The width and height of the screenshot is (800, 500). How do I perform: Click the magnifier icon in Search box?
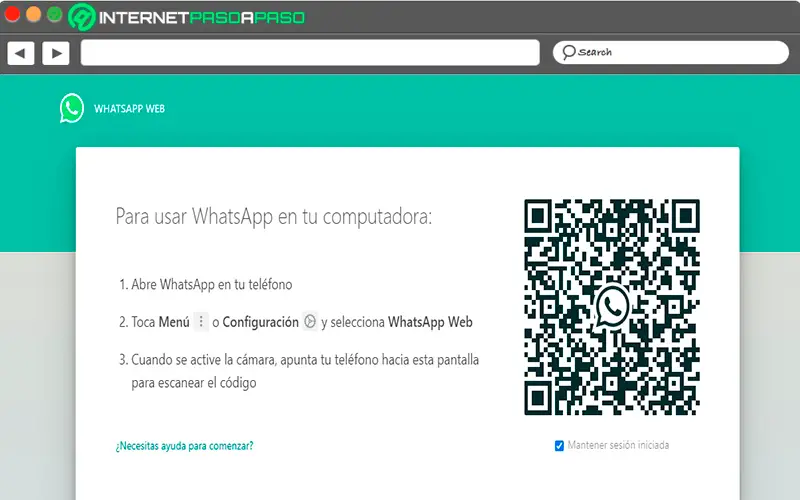[568, 52]
